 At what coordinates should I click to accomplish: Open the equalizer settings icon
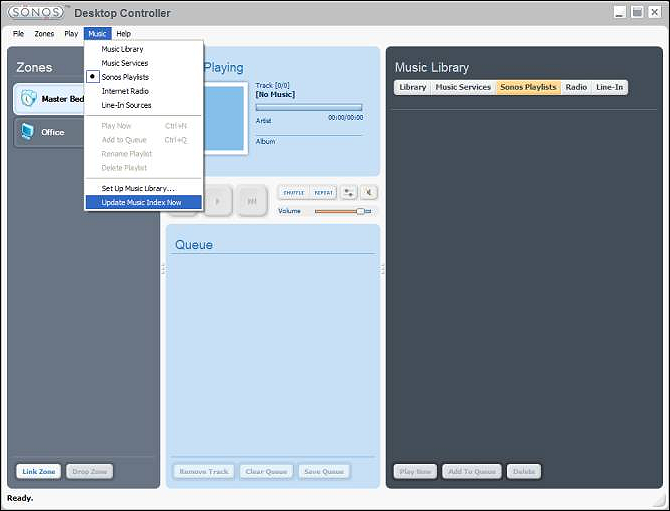point(349,193)
